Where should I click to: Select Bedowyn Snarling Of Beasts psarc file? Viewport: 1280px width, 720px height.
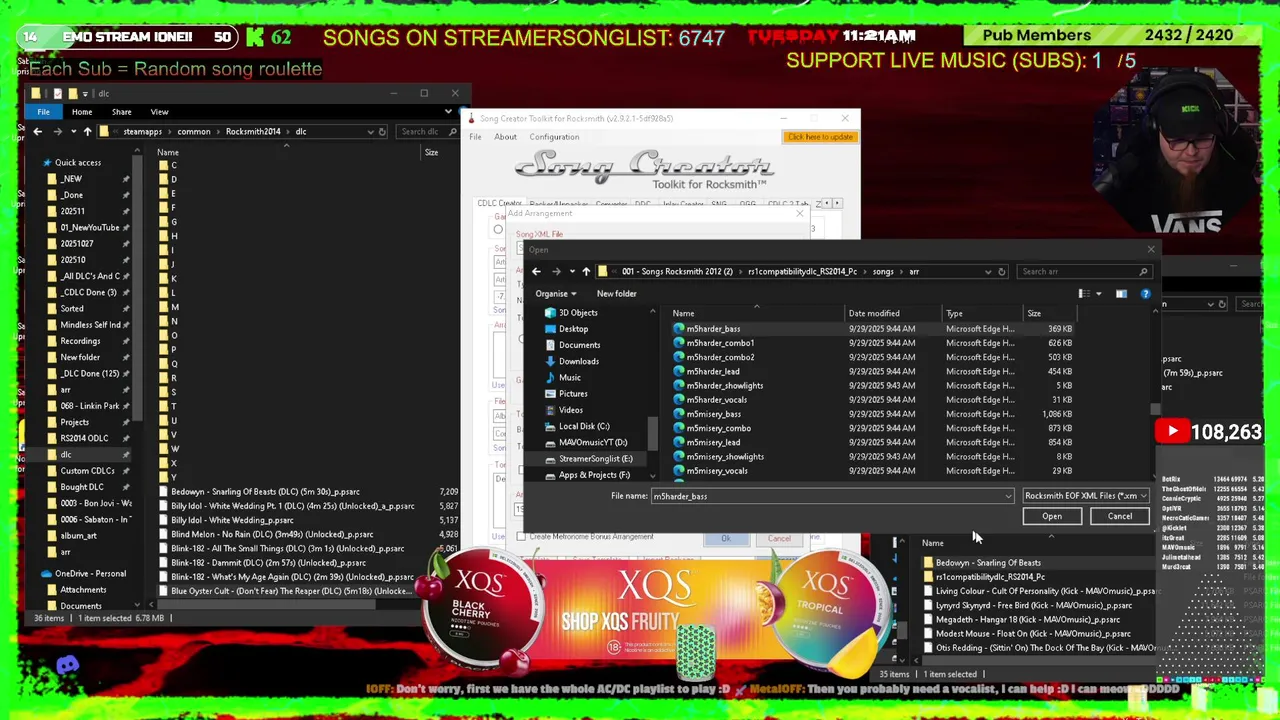point(265,492)
